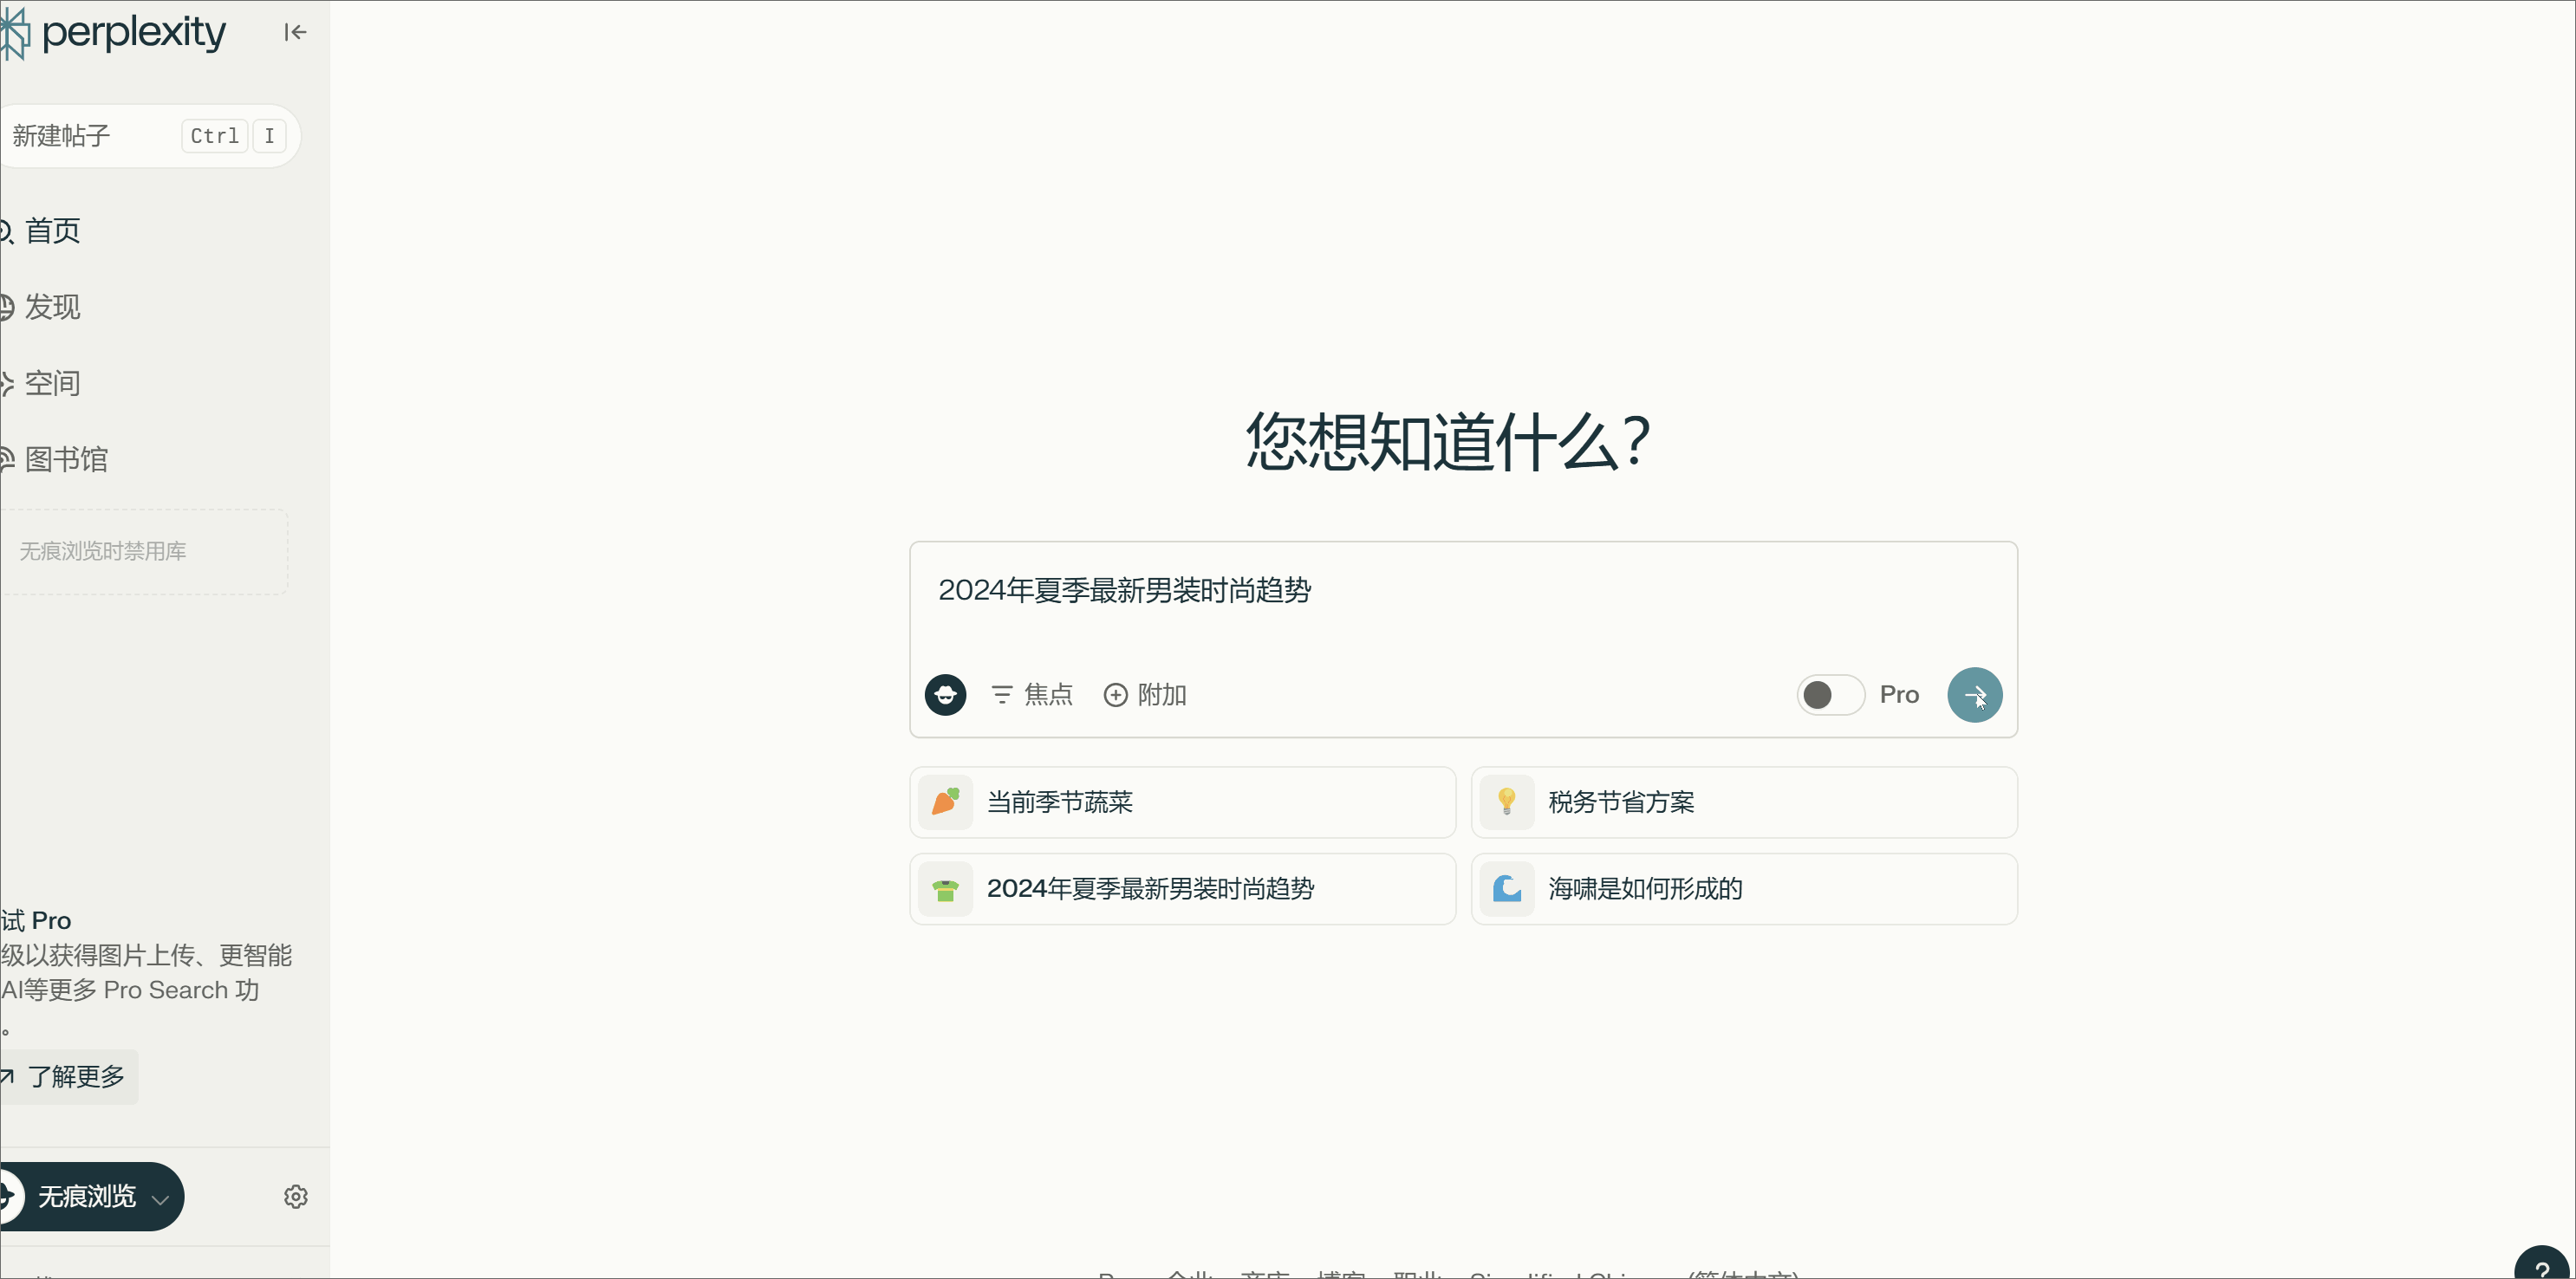The height and width of the screenshot is (1279, 2576).
Task: Collapse the sidebar with the arrow icon
Action: click(295, 32)
